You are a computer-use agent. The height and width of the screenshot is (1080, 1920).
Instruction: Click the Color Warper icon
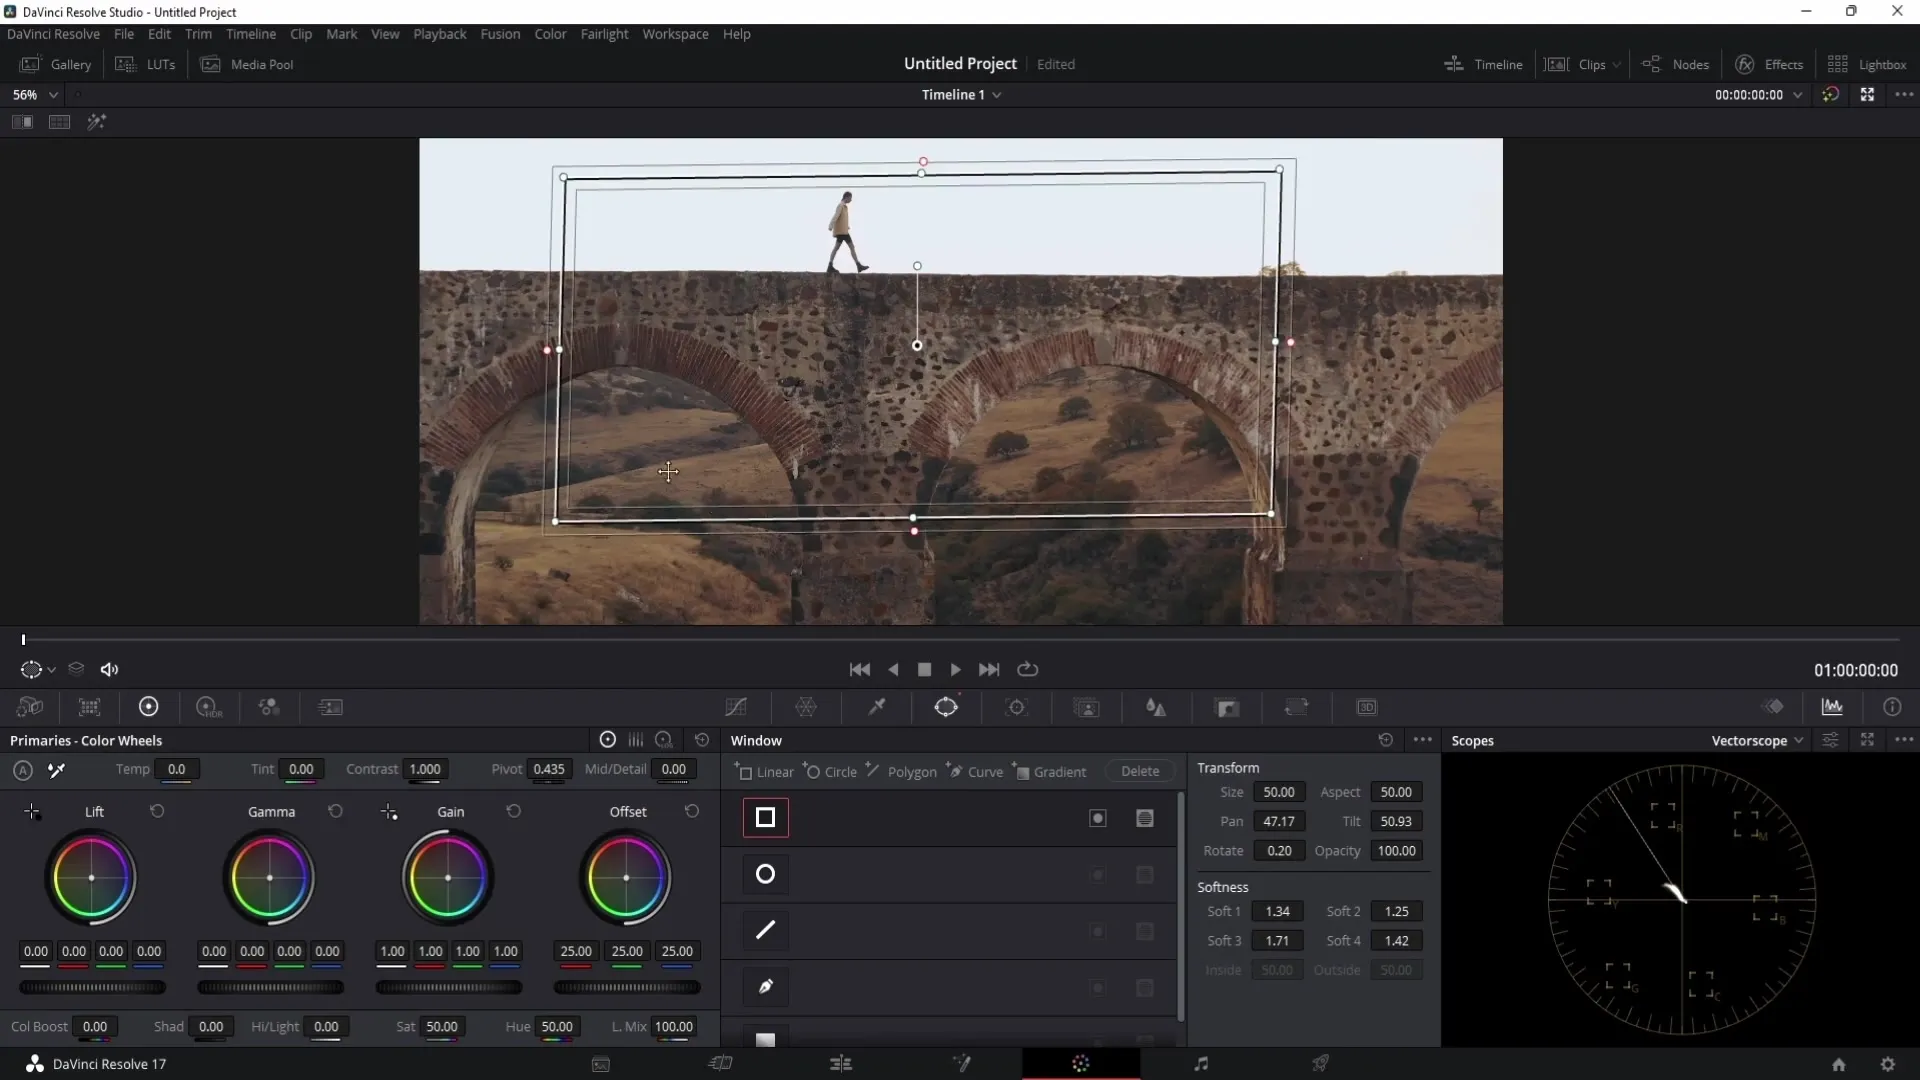(806, 707)
